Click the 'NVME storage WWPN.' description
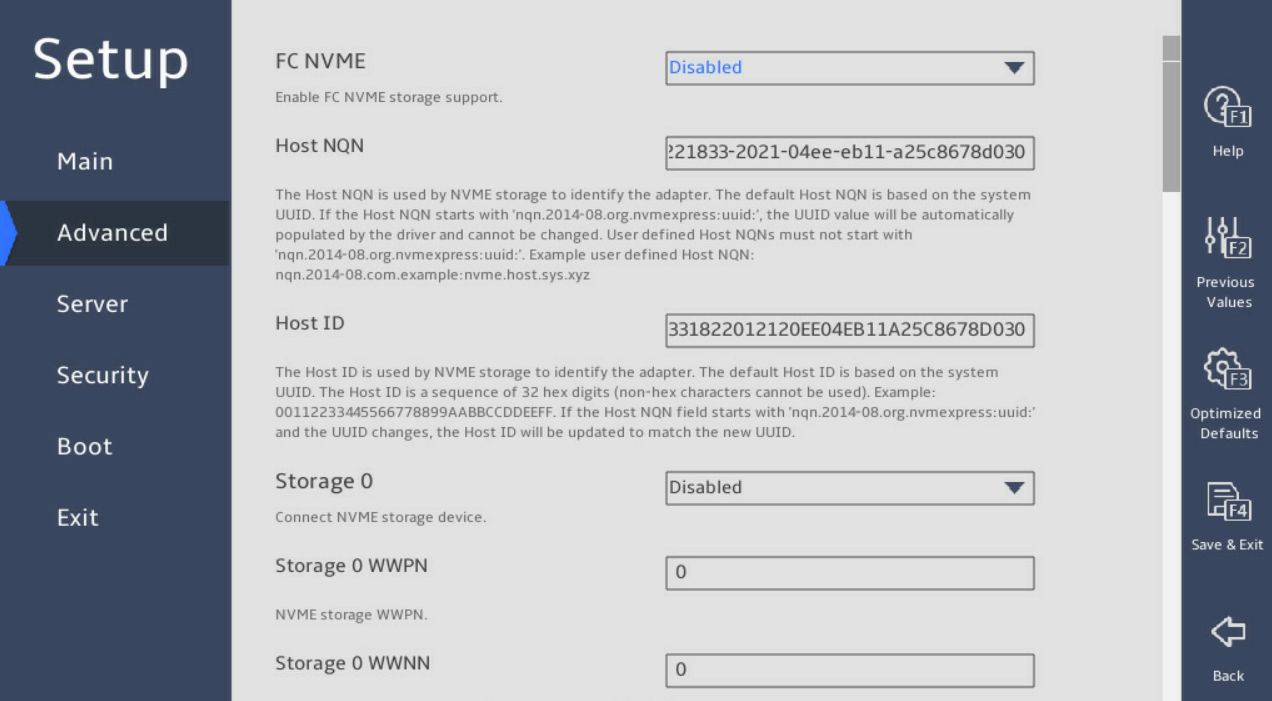The height and width of the screenshot is (701, 1272). [351, 615]
